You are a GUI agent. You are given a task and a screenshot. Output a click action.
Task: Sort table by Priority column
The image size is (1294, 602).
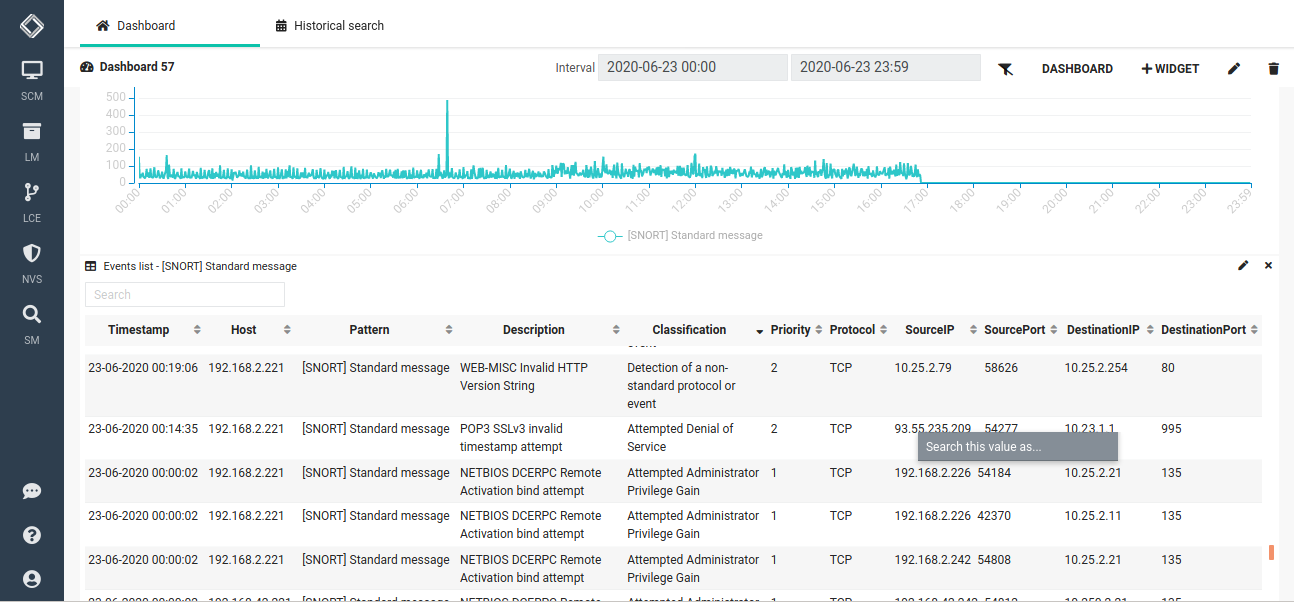(819, 330)
